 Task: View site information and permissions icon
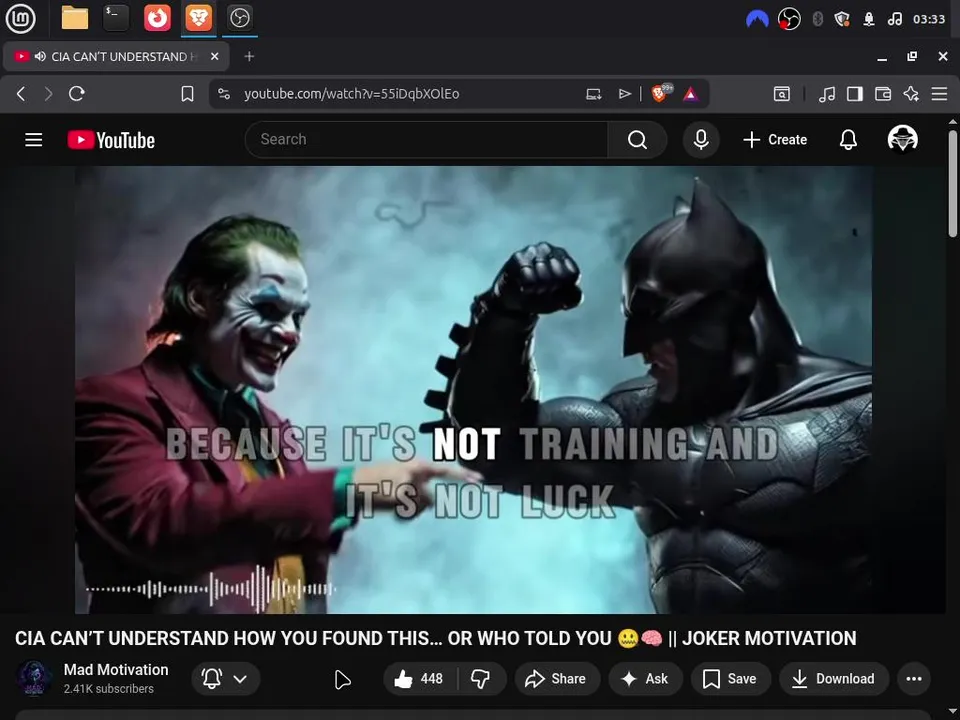(x=224, y=94)
